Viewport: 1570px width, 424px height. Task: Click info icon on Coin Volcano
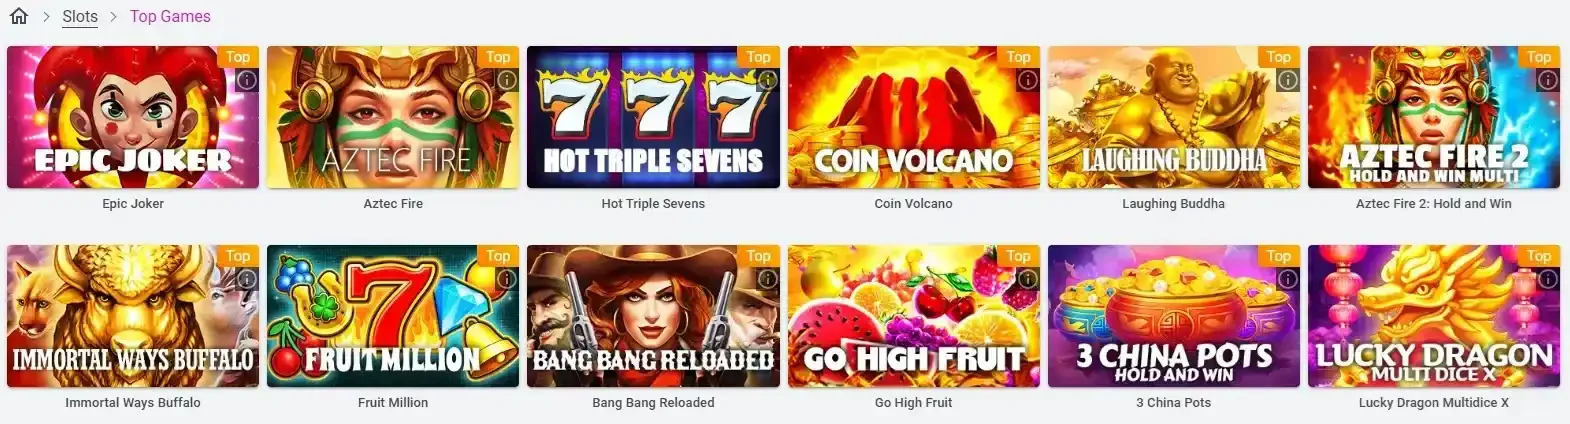click(1027, 80)
